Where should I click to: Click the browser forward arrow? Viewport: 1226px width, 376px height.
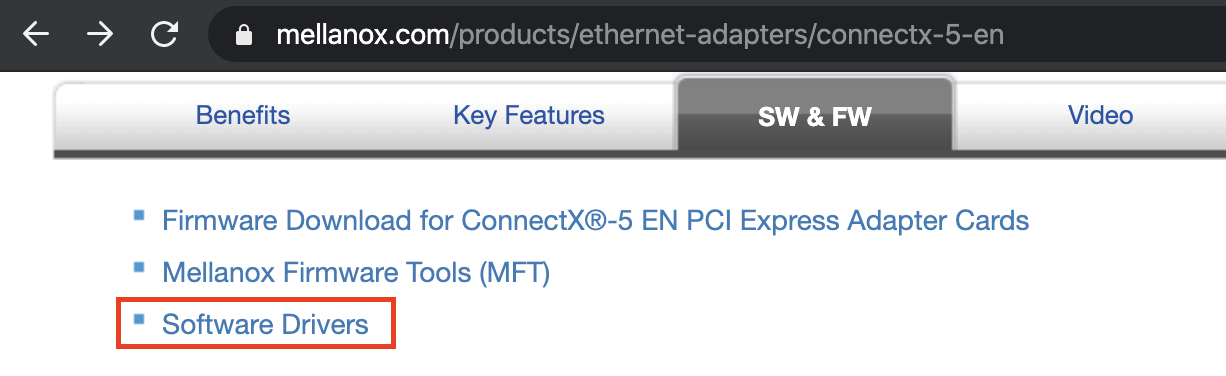(99, 35)
